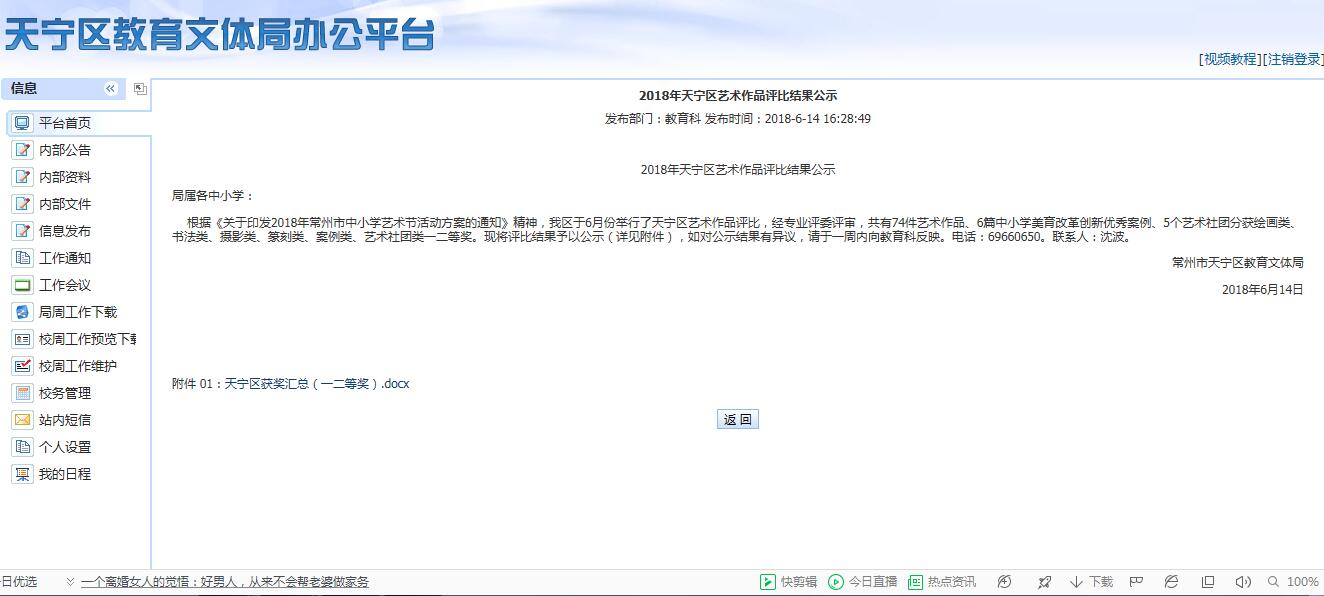The height and width of the screenshot is (596, 1324).
Task: Open the 100% page zoom control
Action: (x=1293, y=582)
